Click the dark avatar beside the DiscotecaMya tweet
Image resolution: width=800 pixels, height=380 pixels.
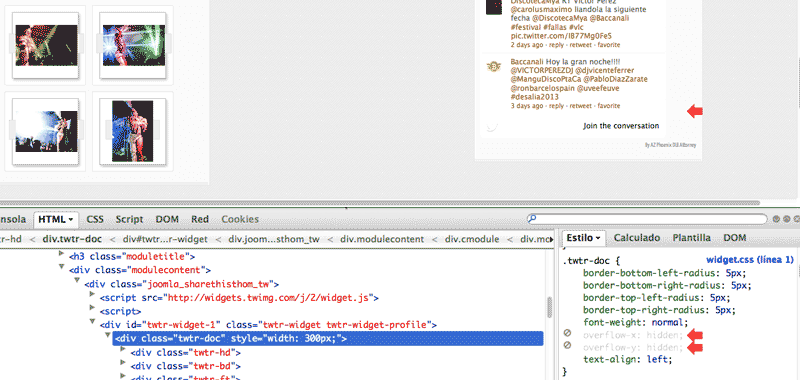493,7
